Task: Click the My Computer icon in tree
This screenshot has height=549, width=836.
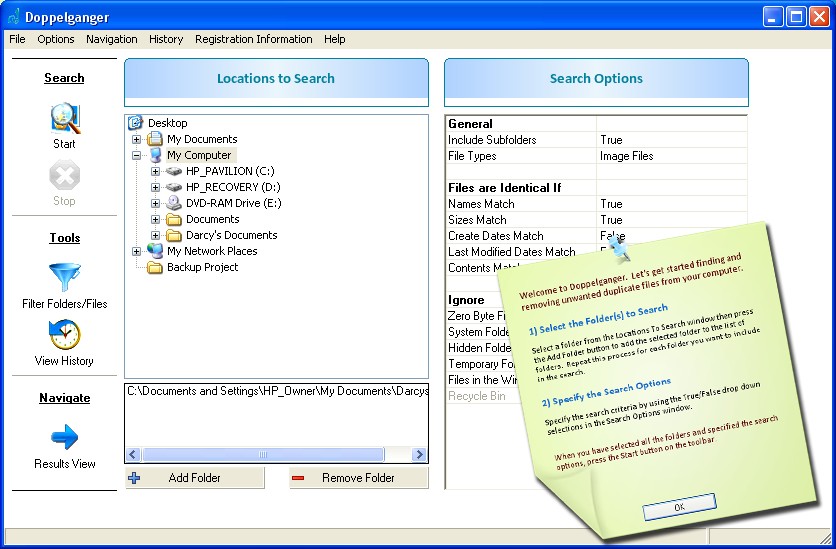Action: (x=156, y=155)
